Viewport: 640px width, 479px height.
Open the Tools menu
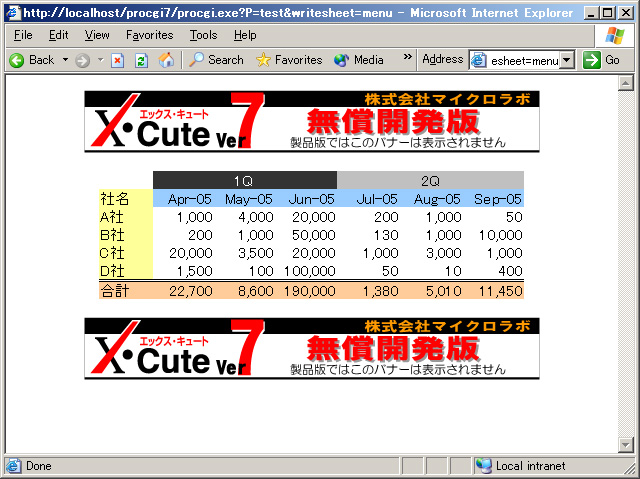click(x=203, y=35)
